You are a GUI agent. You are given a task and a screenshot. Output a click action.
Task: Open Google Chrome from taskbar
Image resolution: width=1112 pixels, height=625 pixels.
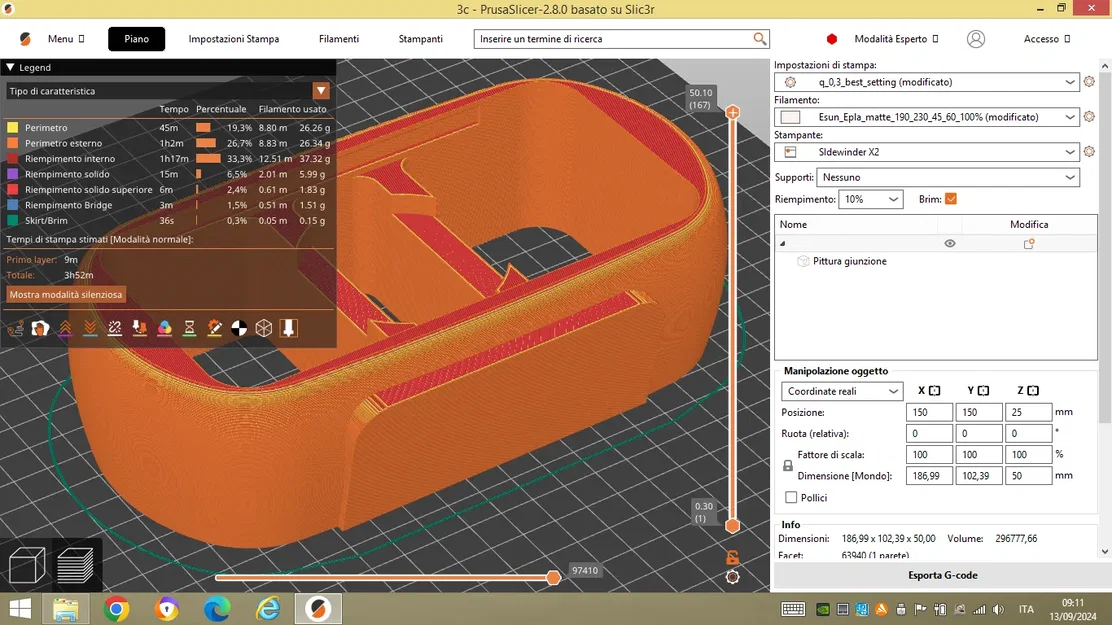(116, 609)
